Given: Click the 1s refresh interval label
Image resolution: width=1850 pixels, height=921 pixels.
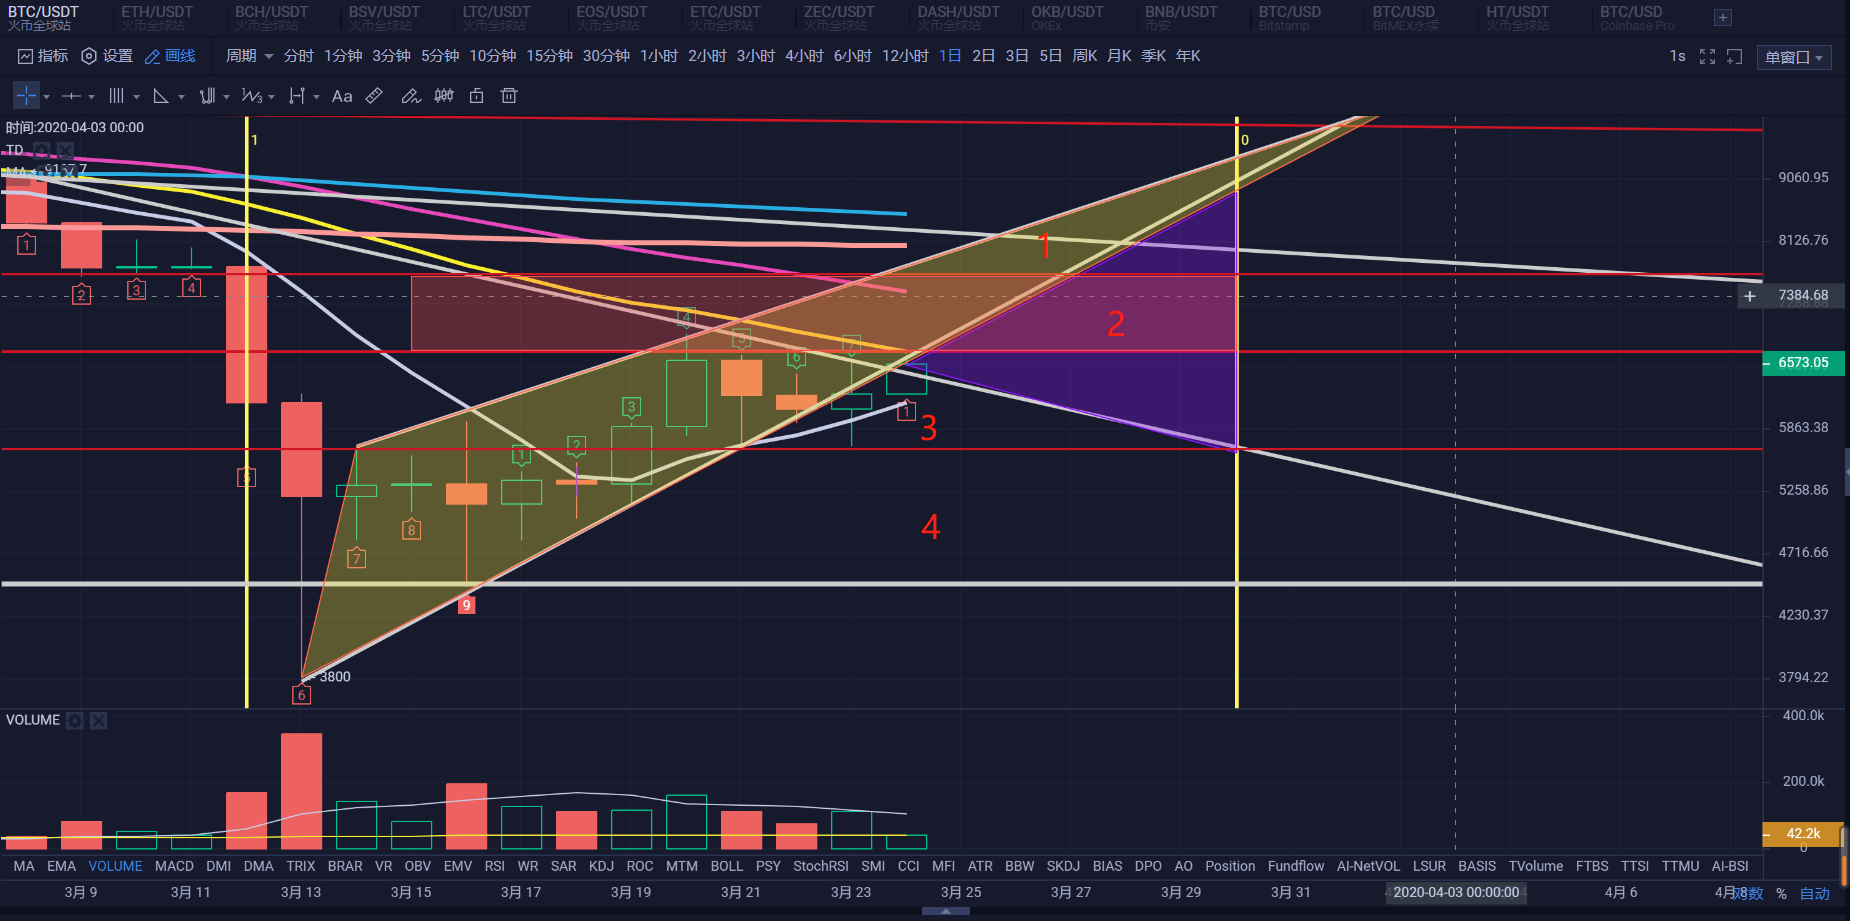Looking at the screenshot, I should [x=1677, y=56].
